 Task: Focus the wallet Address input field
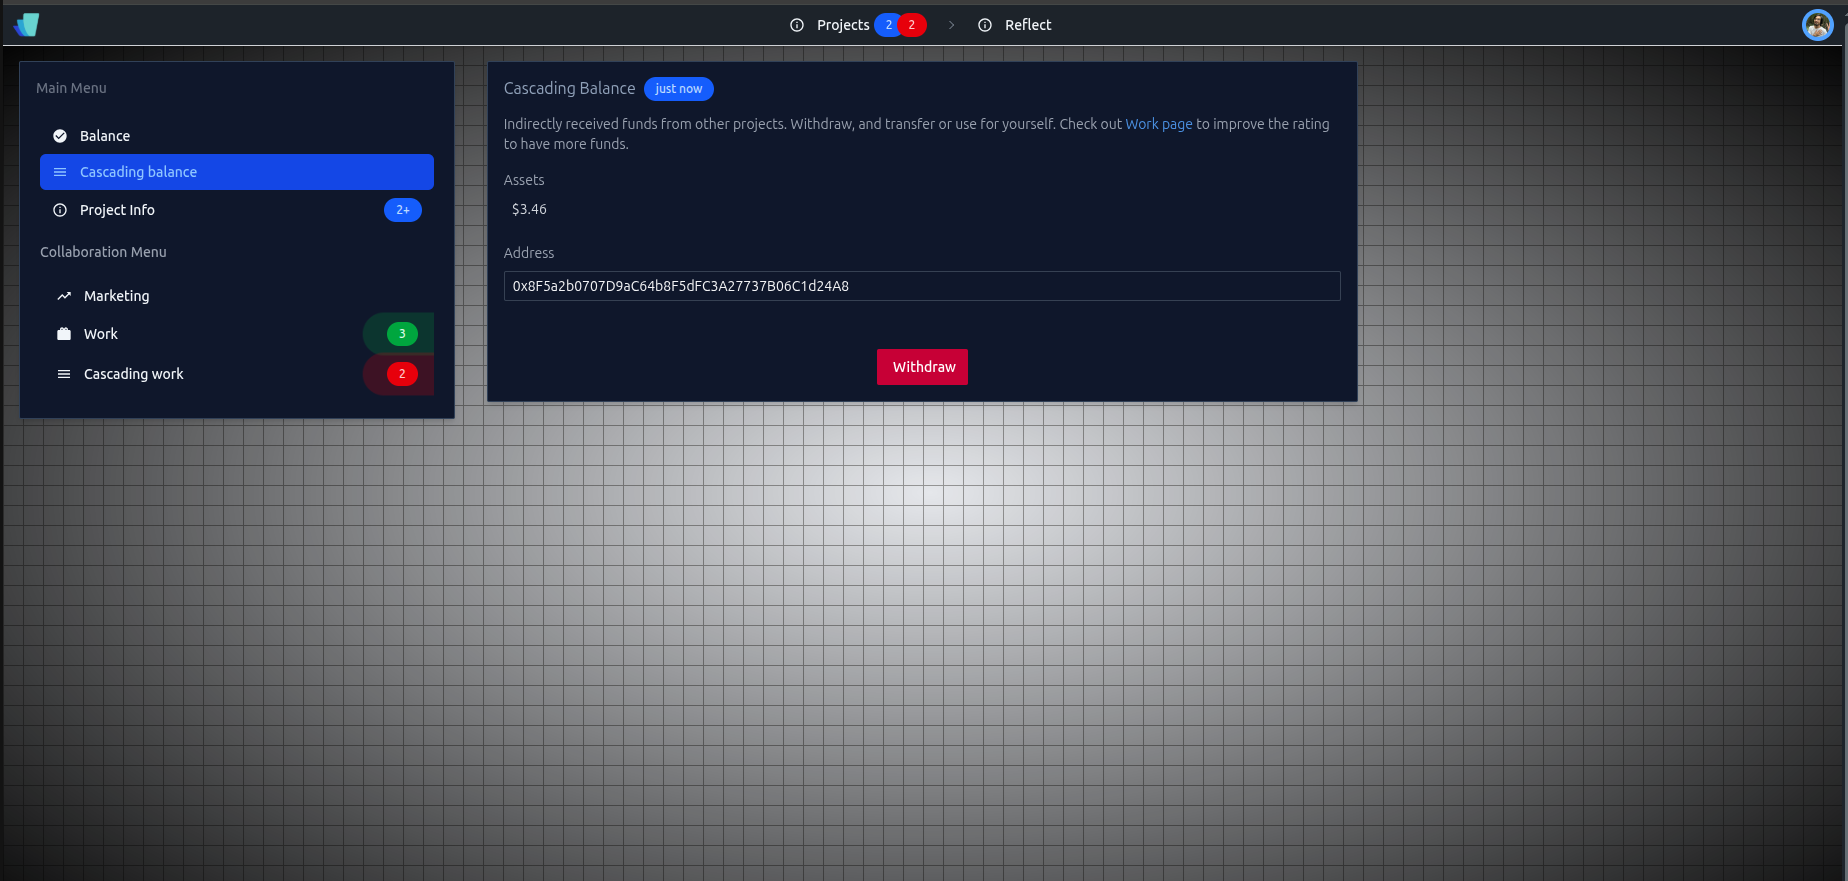(x=921, y=286)
